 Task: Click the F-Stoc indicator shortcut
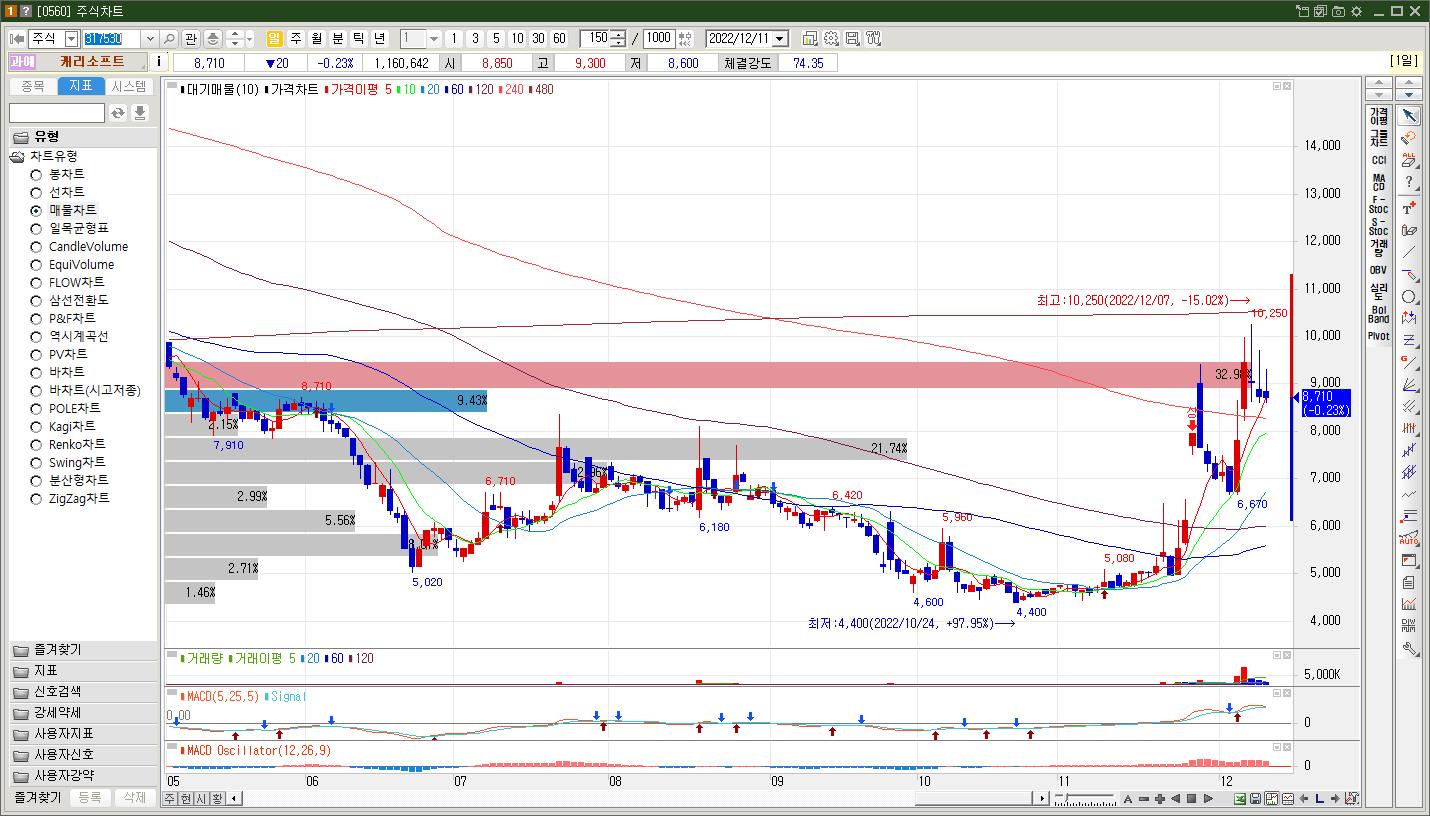point(1379,204)
